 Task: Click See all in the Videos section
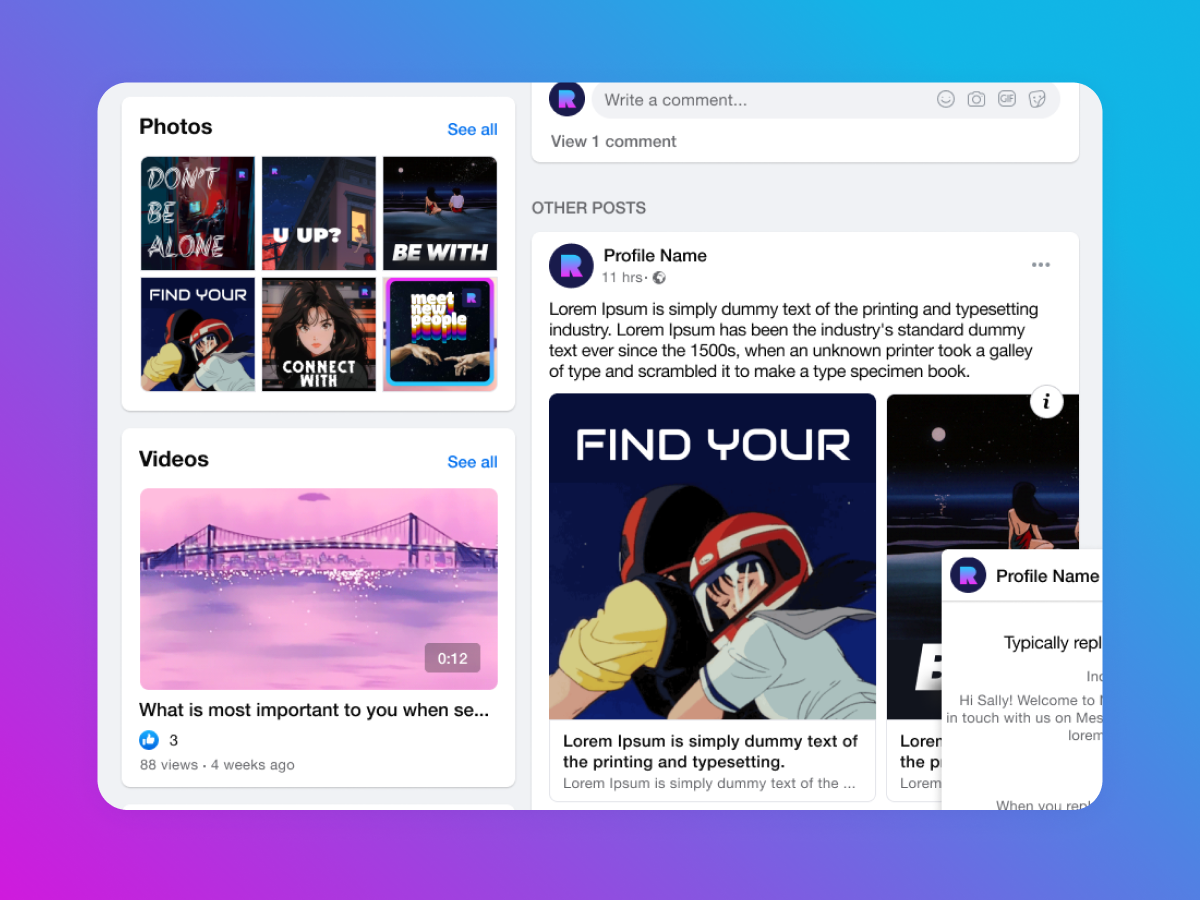point(472,462)
